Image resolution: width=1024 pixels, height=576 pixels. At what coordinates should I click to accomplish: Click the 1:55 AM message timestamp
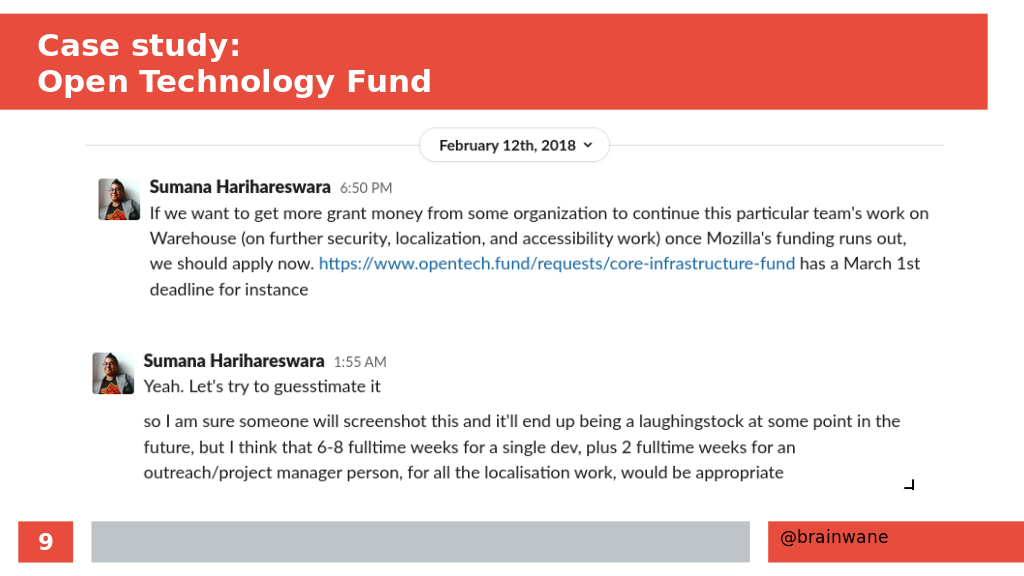(360, 362)
